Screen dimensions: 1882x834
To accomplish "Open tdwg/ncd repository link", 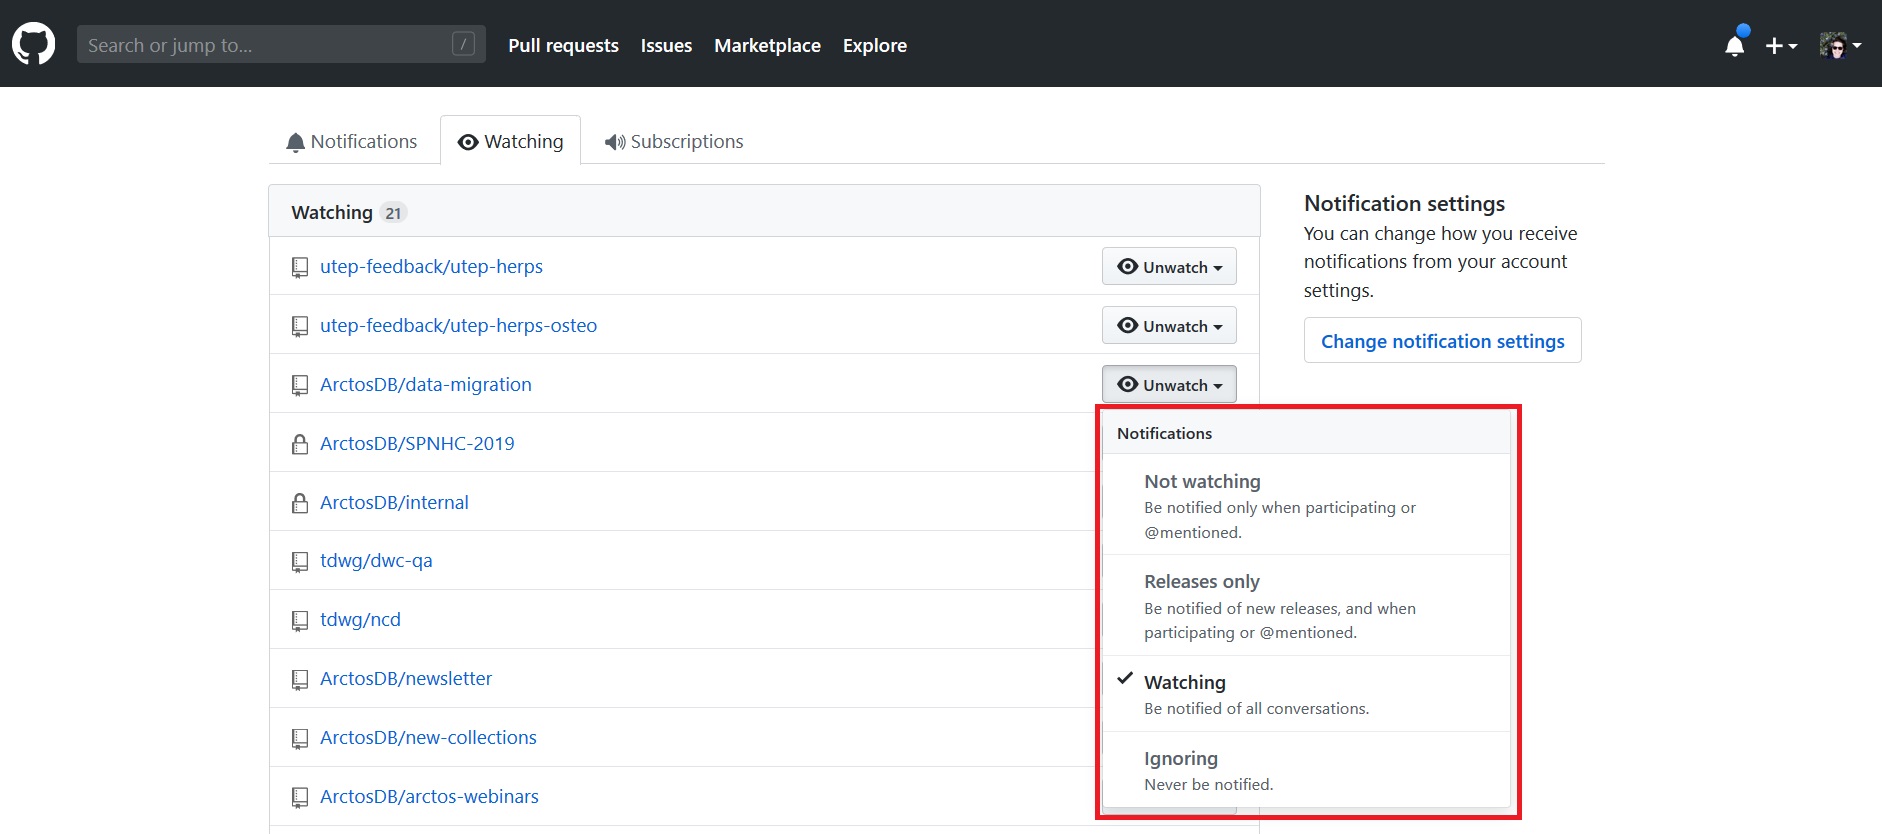I will point(360,620).
